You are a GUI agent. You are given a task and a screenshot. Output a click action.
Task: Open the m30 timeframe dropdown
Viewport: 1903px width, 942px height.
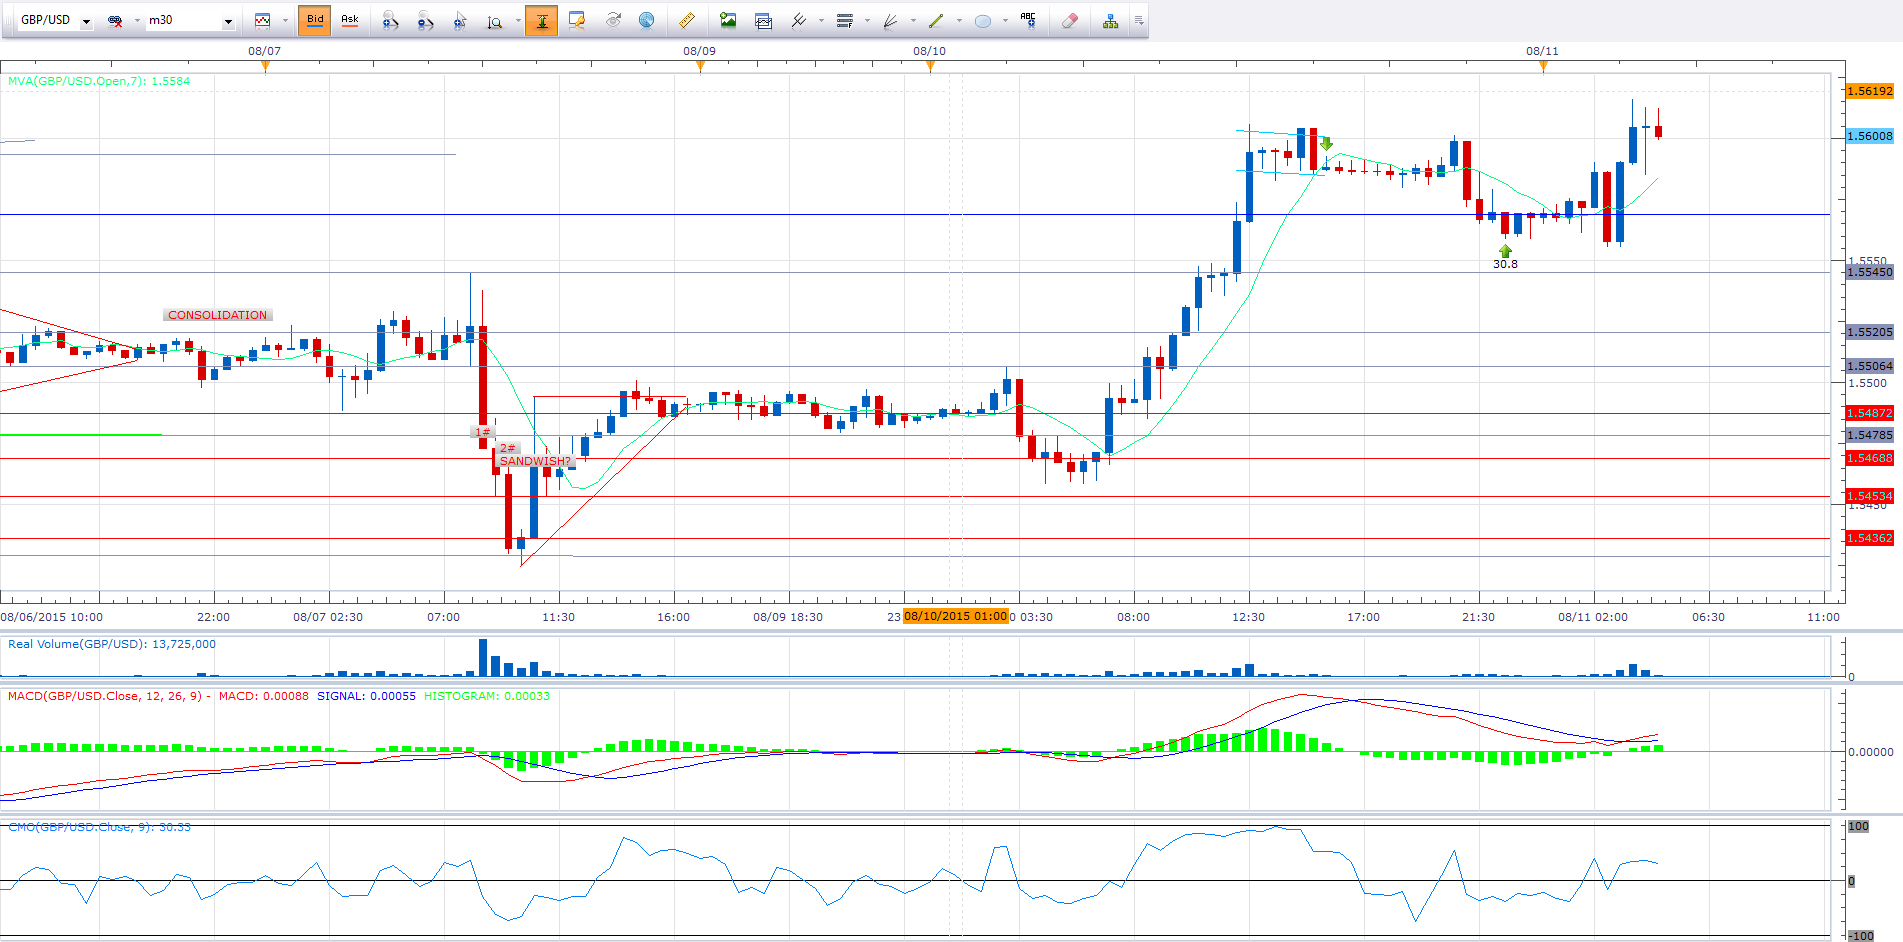pos(228,21)
